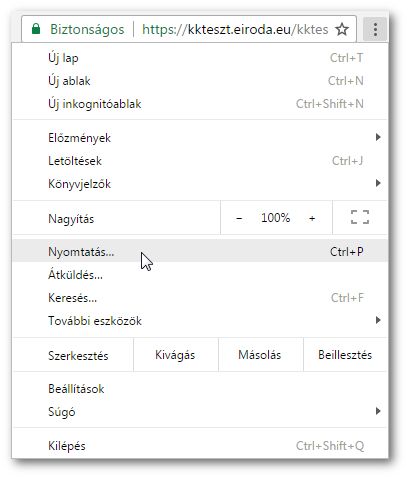
Task: Increase zoom with the plus button
Action: [x=312, y=218]
